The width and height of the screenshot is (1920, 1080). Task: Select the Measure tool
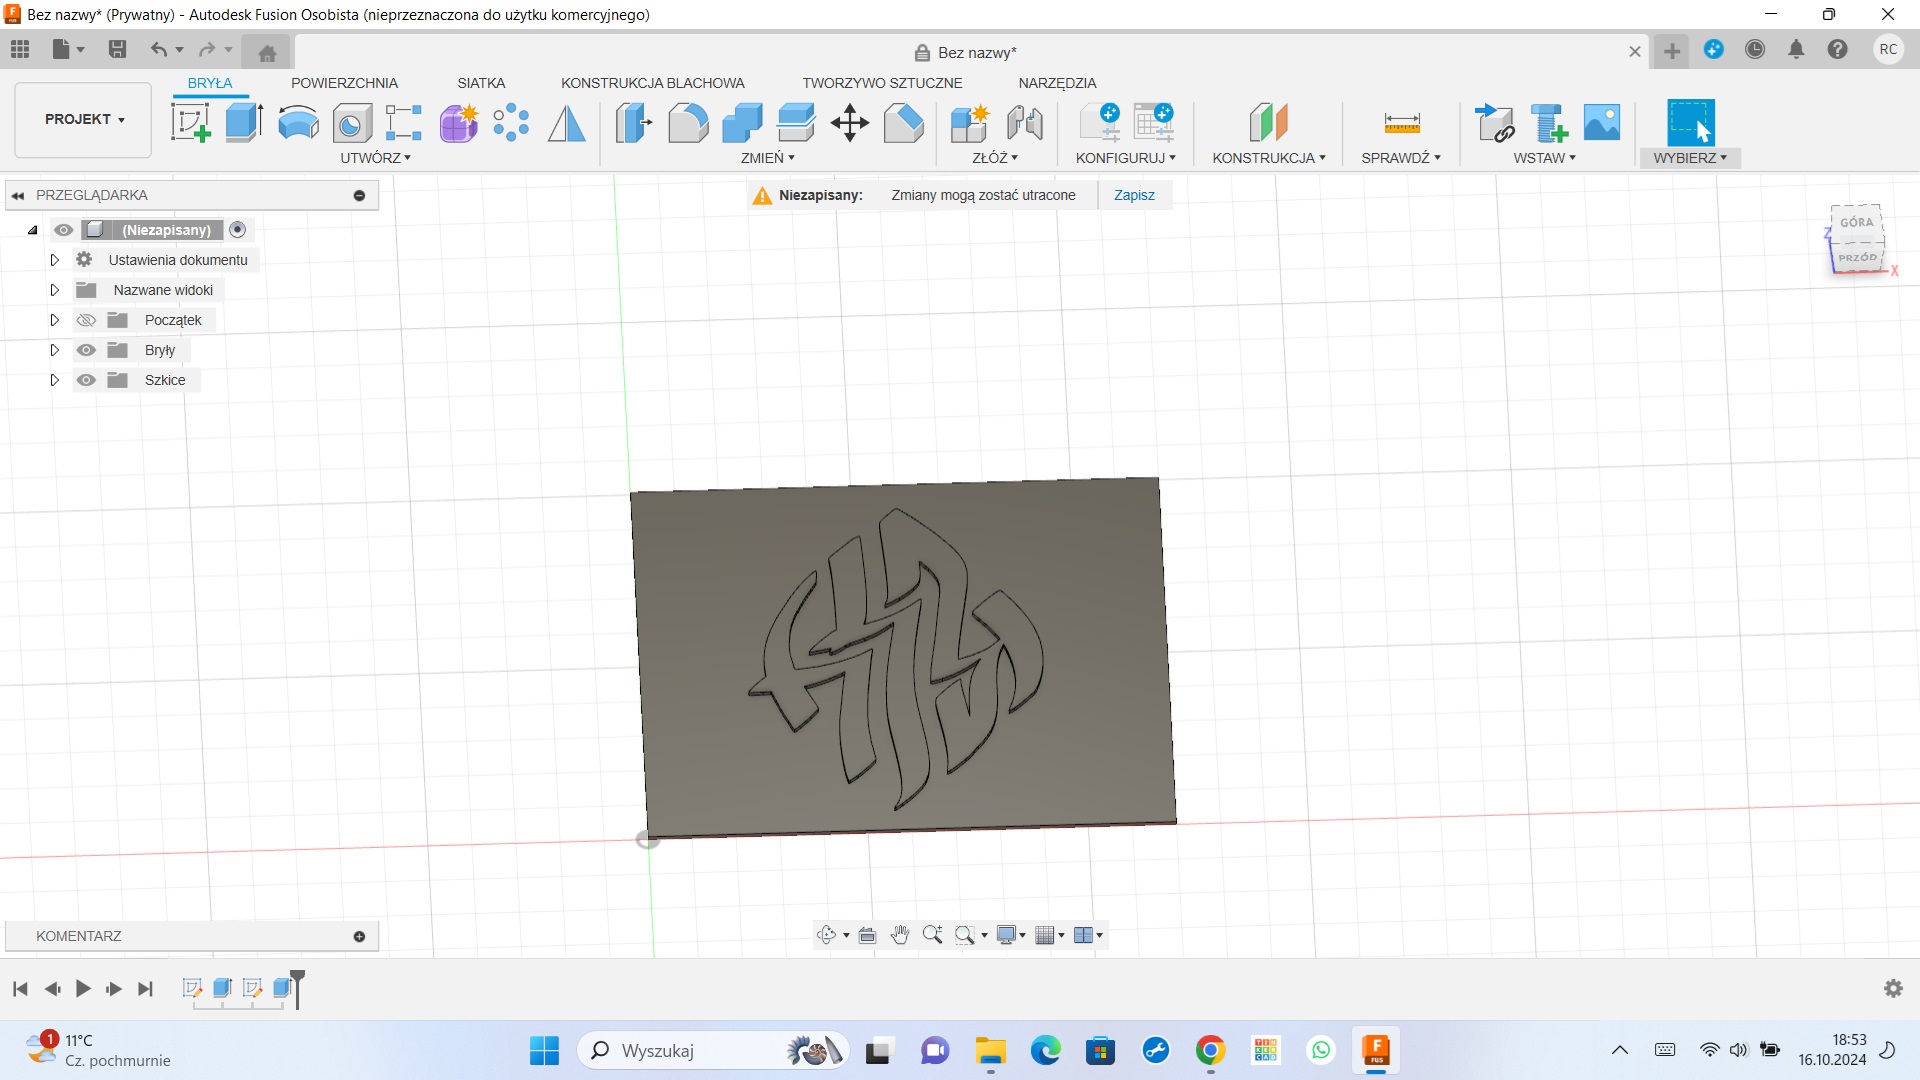pos(1402,123)
